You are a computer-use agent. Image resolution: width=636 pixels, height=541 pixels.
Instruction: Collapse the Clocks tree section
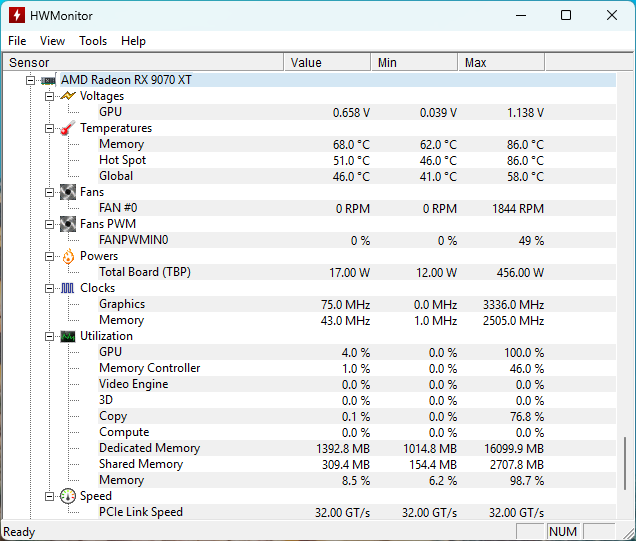[49, 288]
